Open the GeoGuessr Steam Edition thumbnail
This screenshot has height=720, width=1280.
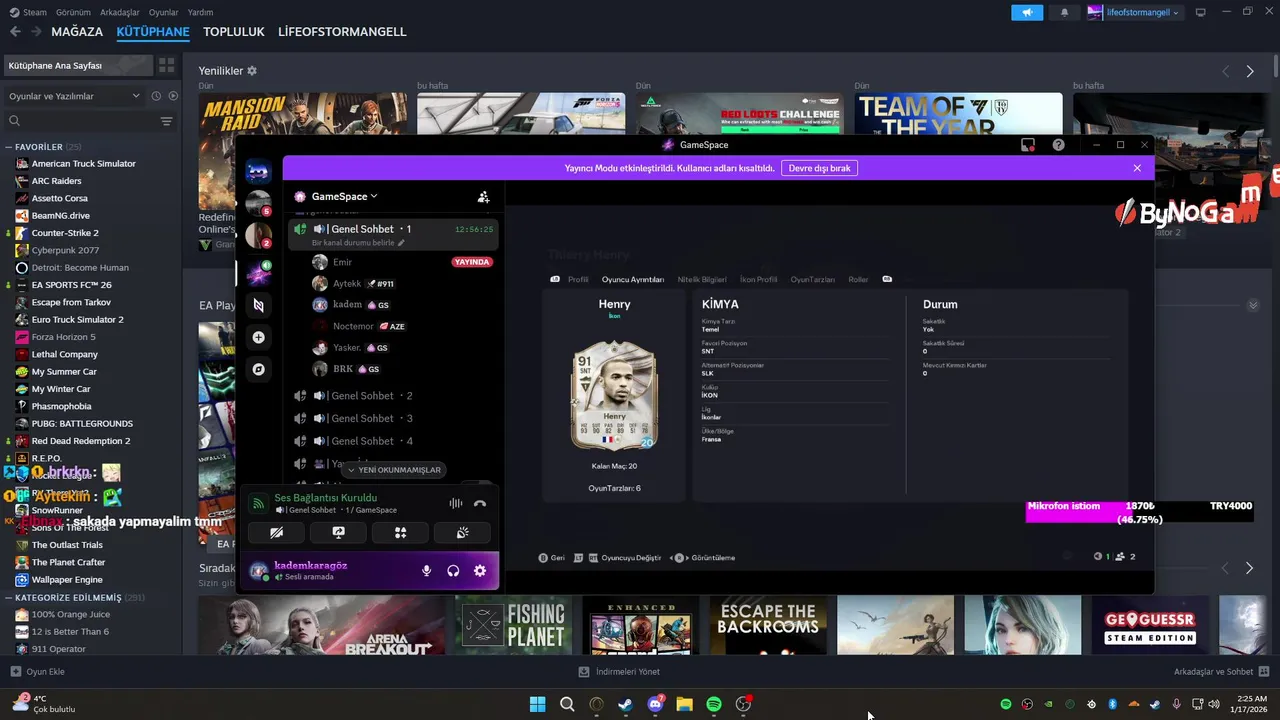pos(1150,625)
